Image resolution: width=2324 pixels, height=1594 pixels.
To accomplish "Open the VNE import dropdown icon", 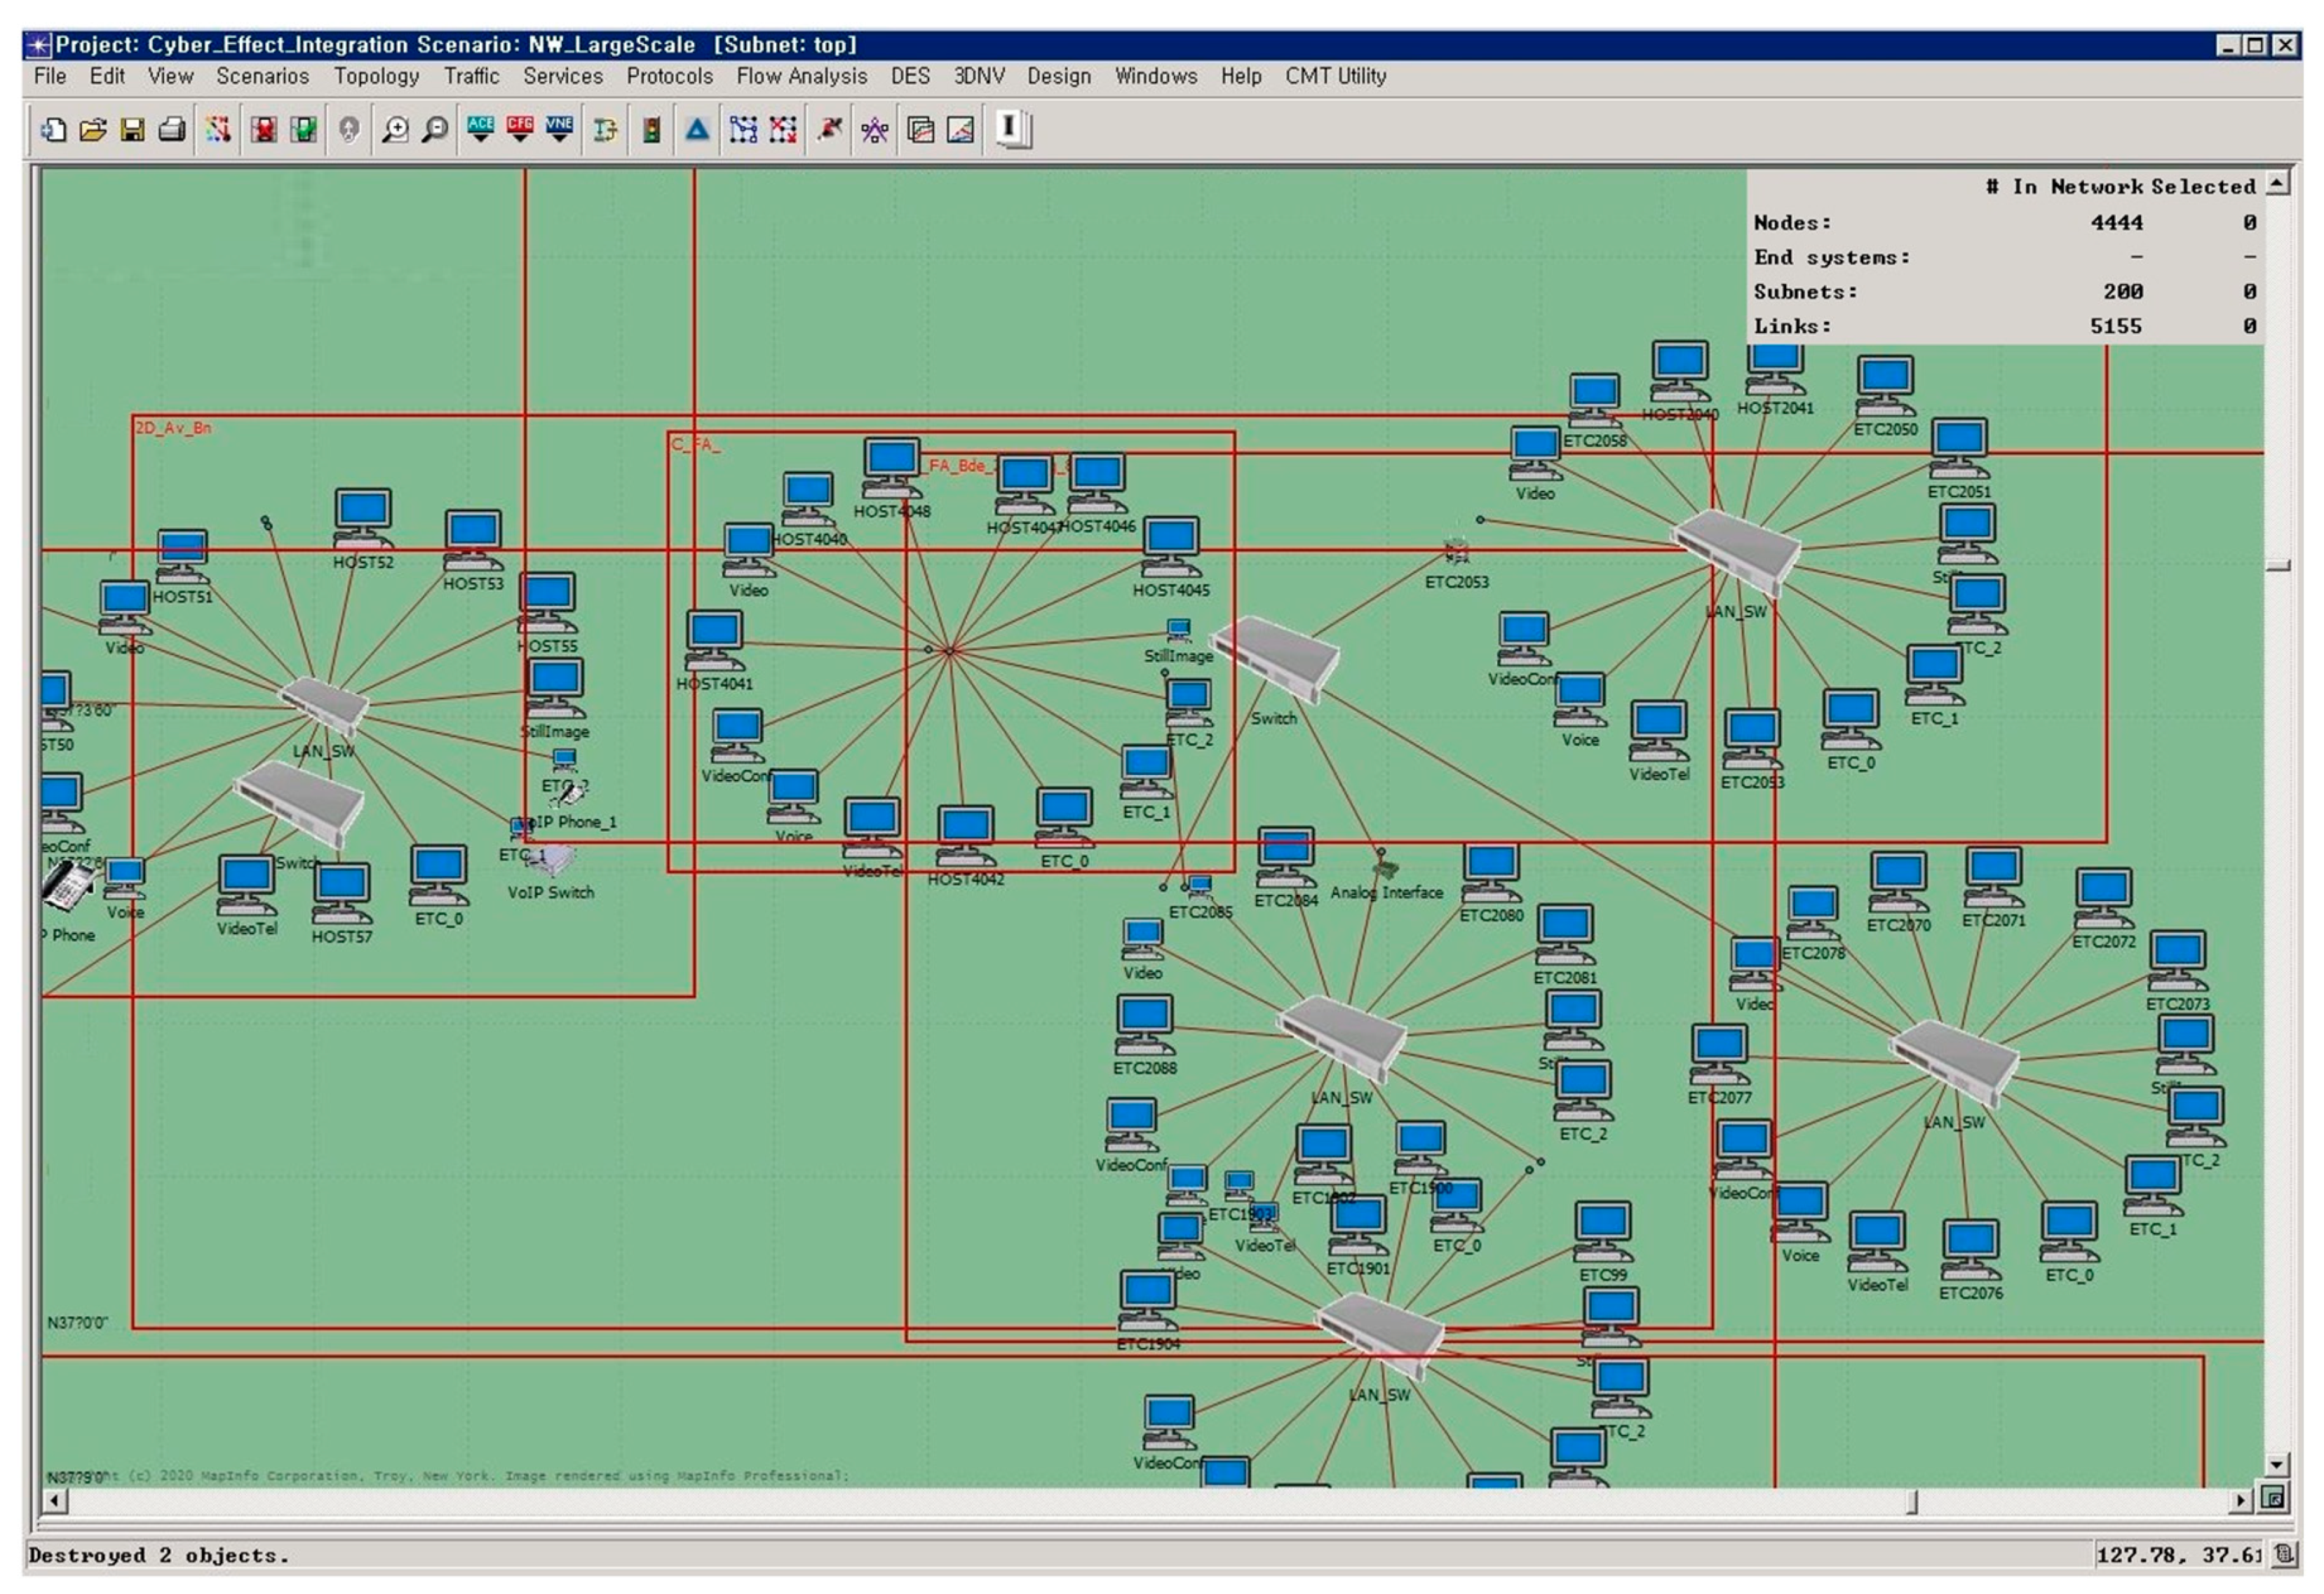I will pyautogui.click(x=559, y=129).
